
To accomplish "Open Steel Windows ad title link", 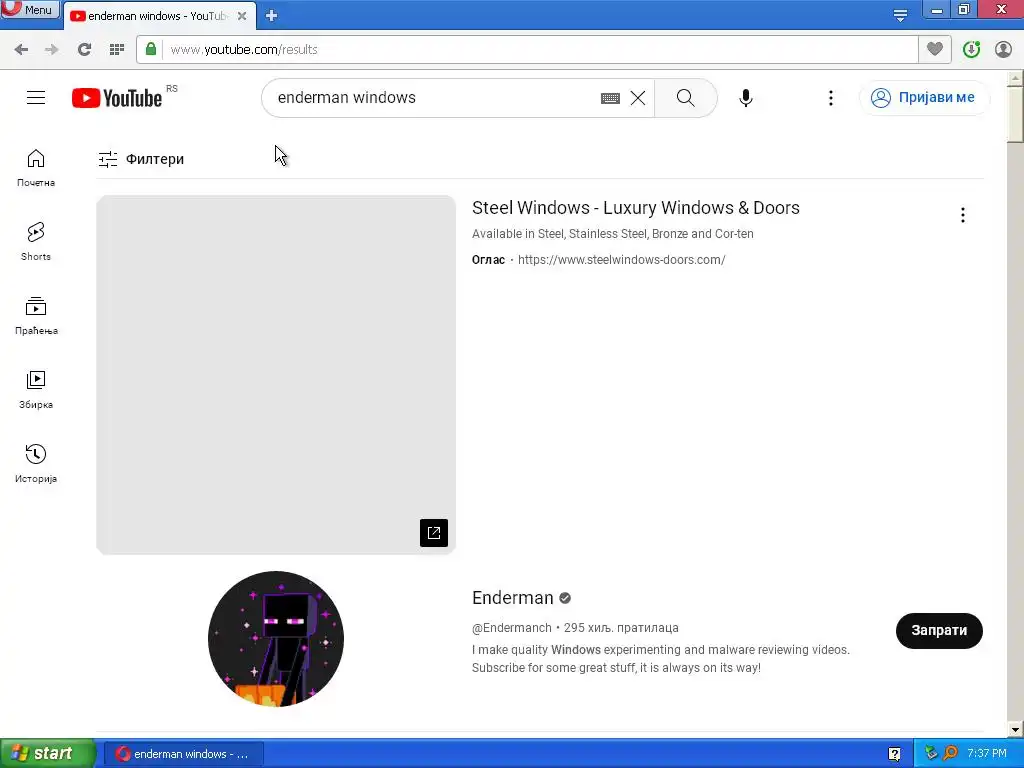I will 635,208.
